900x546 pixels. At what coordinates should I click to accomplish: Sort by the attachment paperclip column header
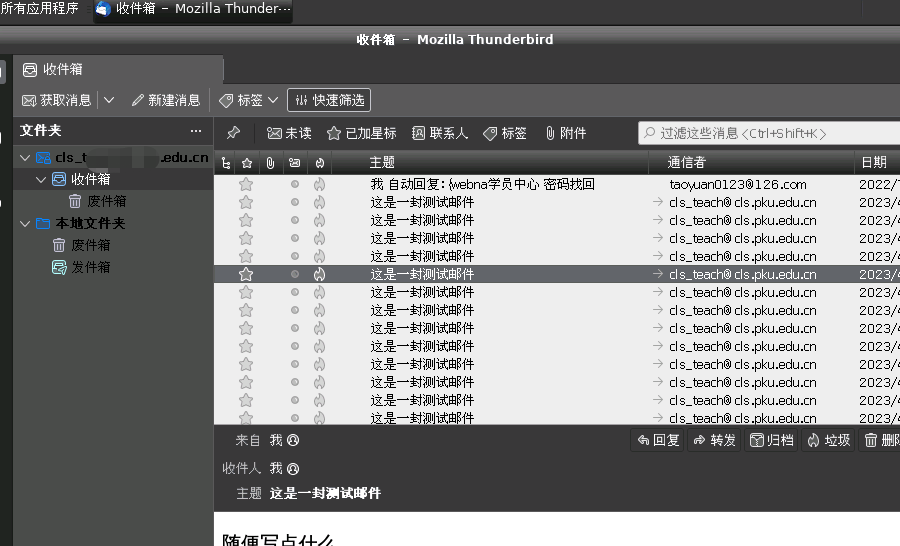tap(270, 164)
